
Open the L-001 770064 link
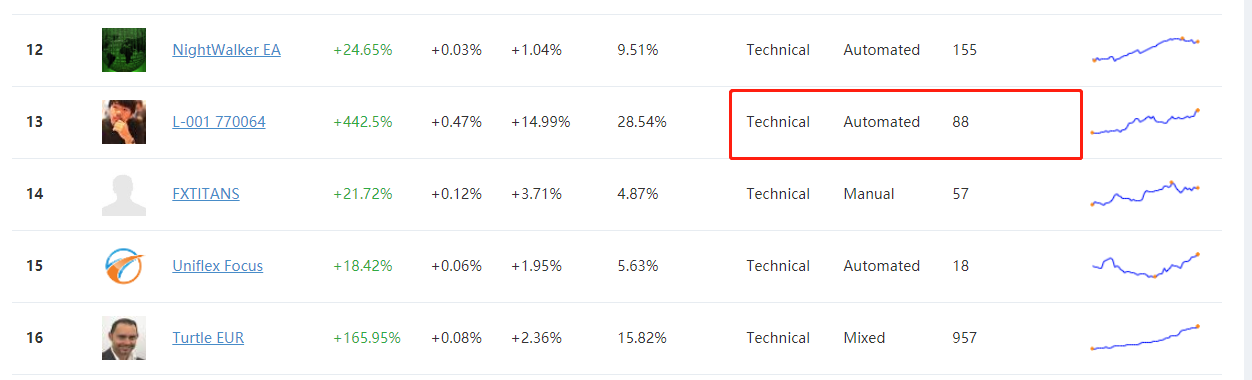click(219, 122)
